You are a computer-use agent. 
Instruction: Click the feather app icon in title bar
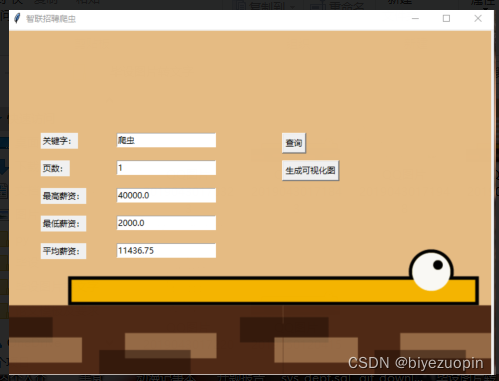(x=17, y=18)
